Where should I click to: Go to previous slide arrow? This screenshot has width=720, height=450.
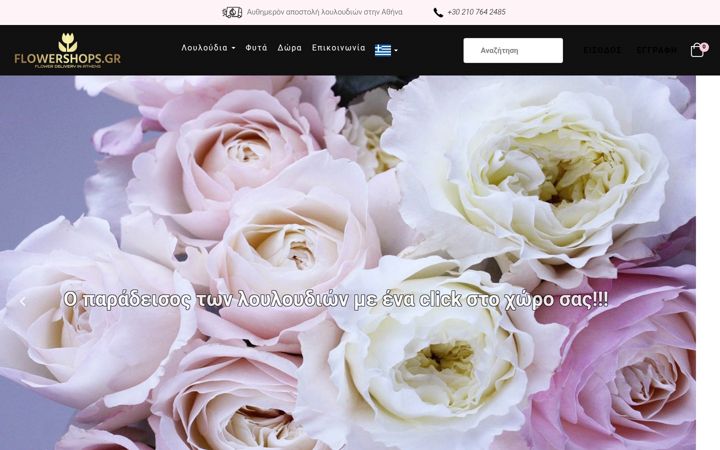tap(22, 302)
